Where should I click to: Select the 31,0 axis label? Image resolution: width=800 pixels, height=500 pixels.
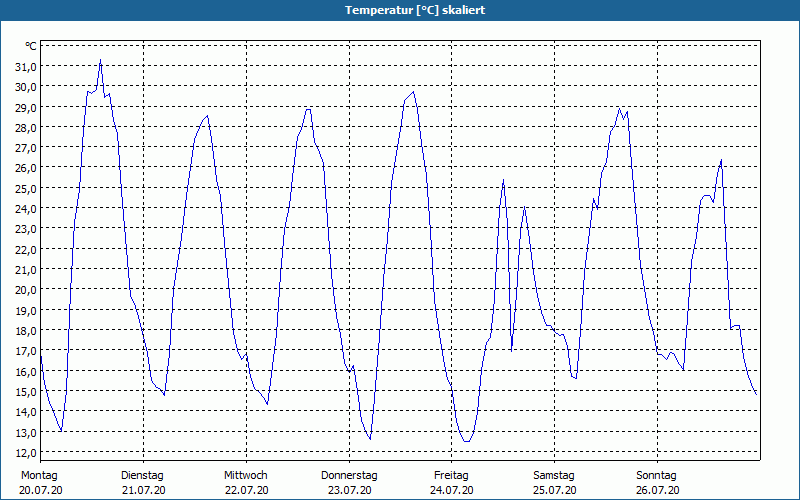click(x=27, y=66)
